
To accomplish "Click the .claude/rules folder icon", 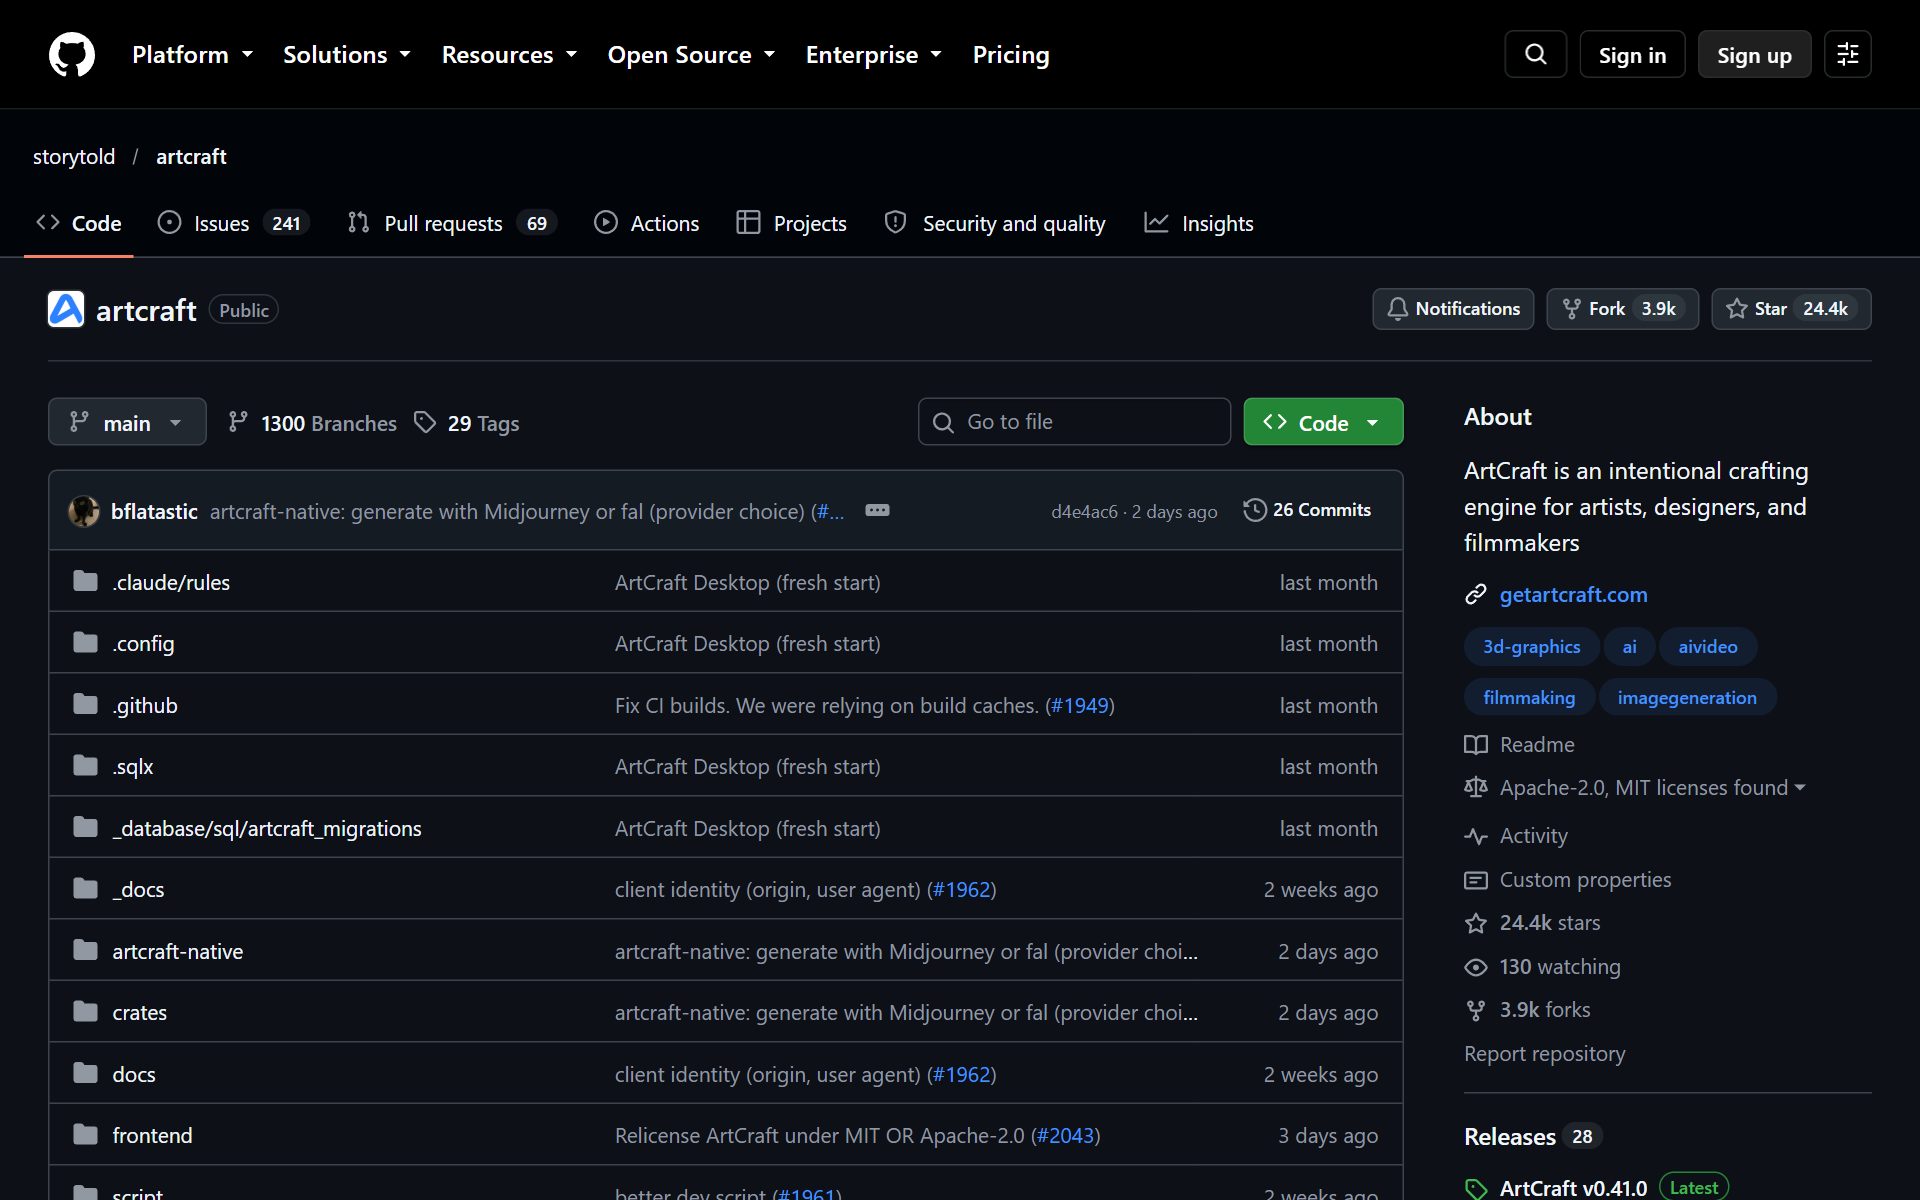I will coord(86,581).
